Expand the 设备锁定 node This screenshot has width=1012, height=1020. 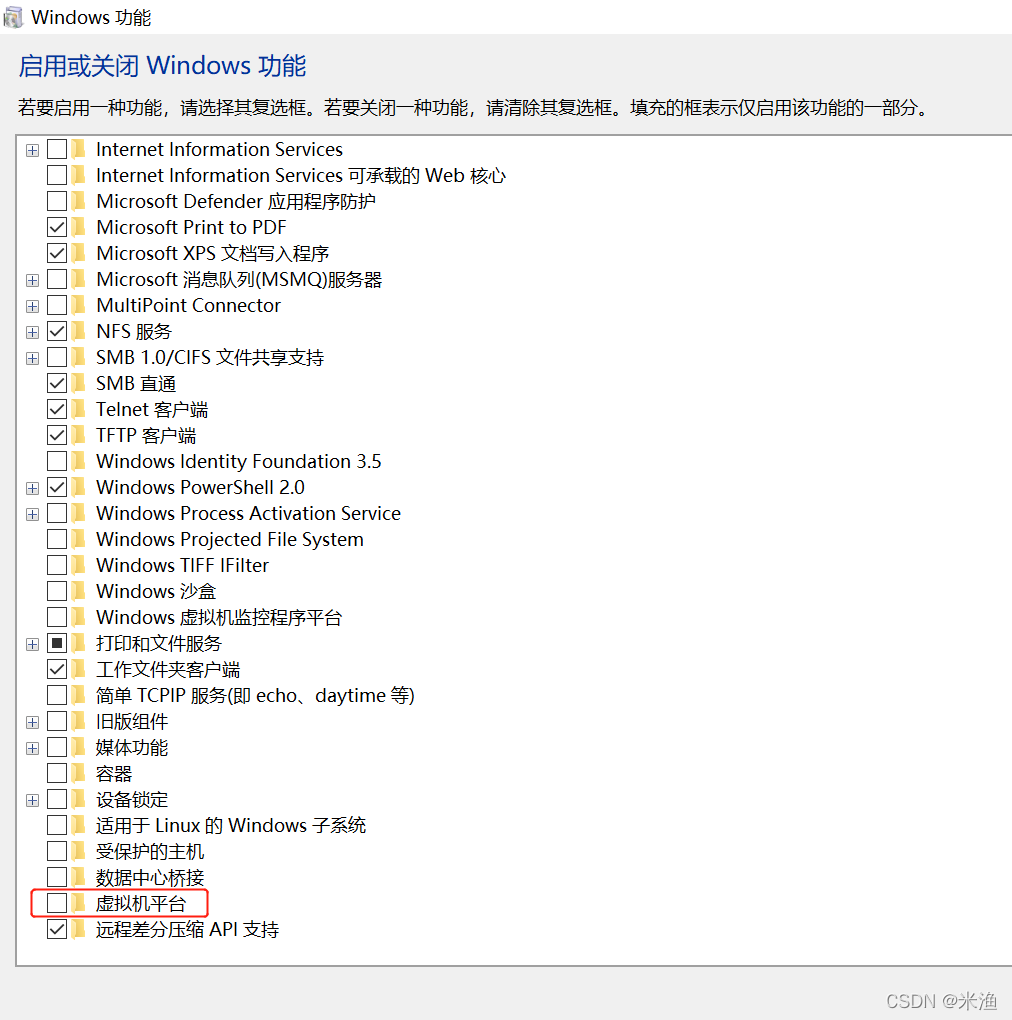click(x=33, y=801)
